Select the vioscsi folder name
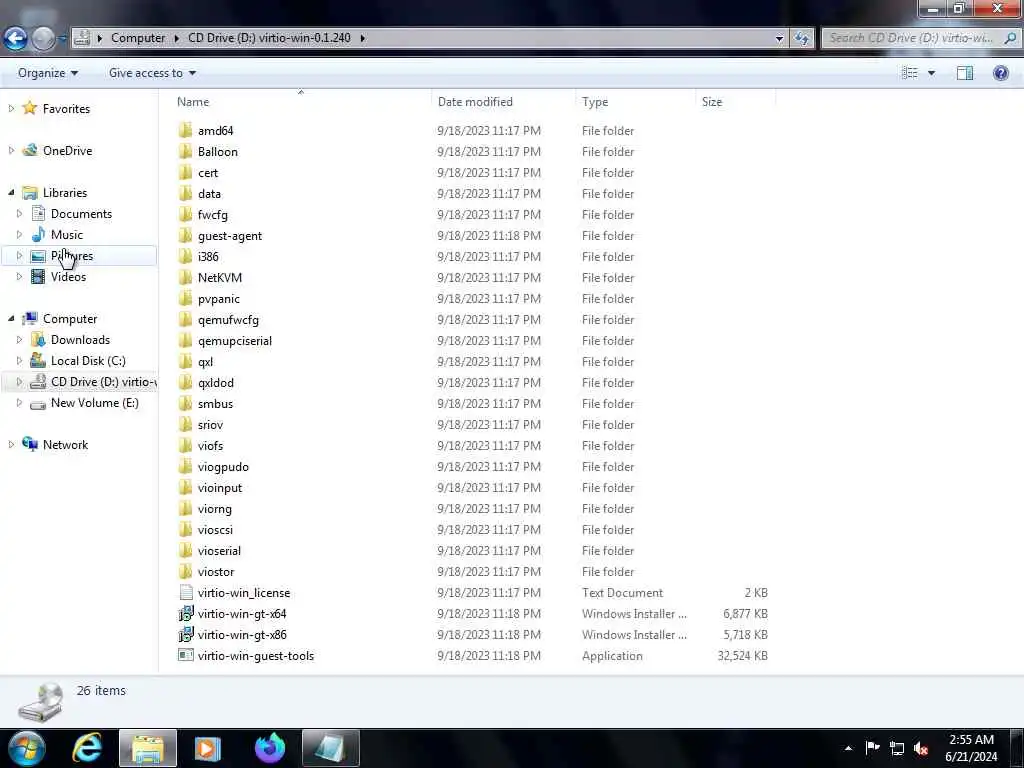Viewport: 1024px width, 768px height. point(215,530)
